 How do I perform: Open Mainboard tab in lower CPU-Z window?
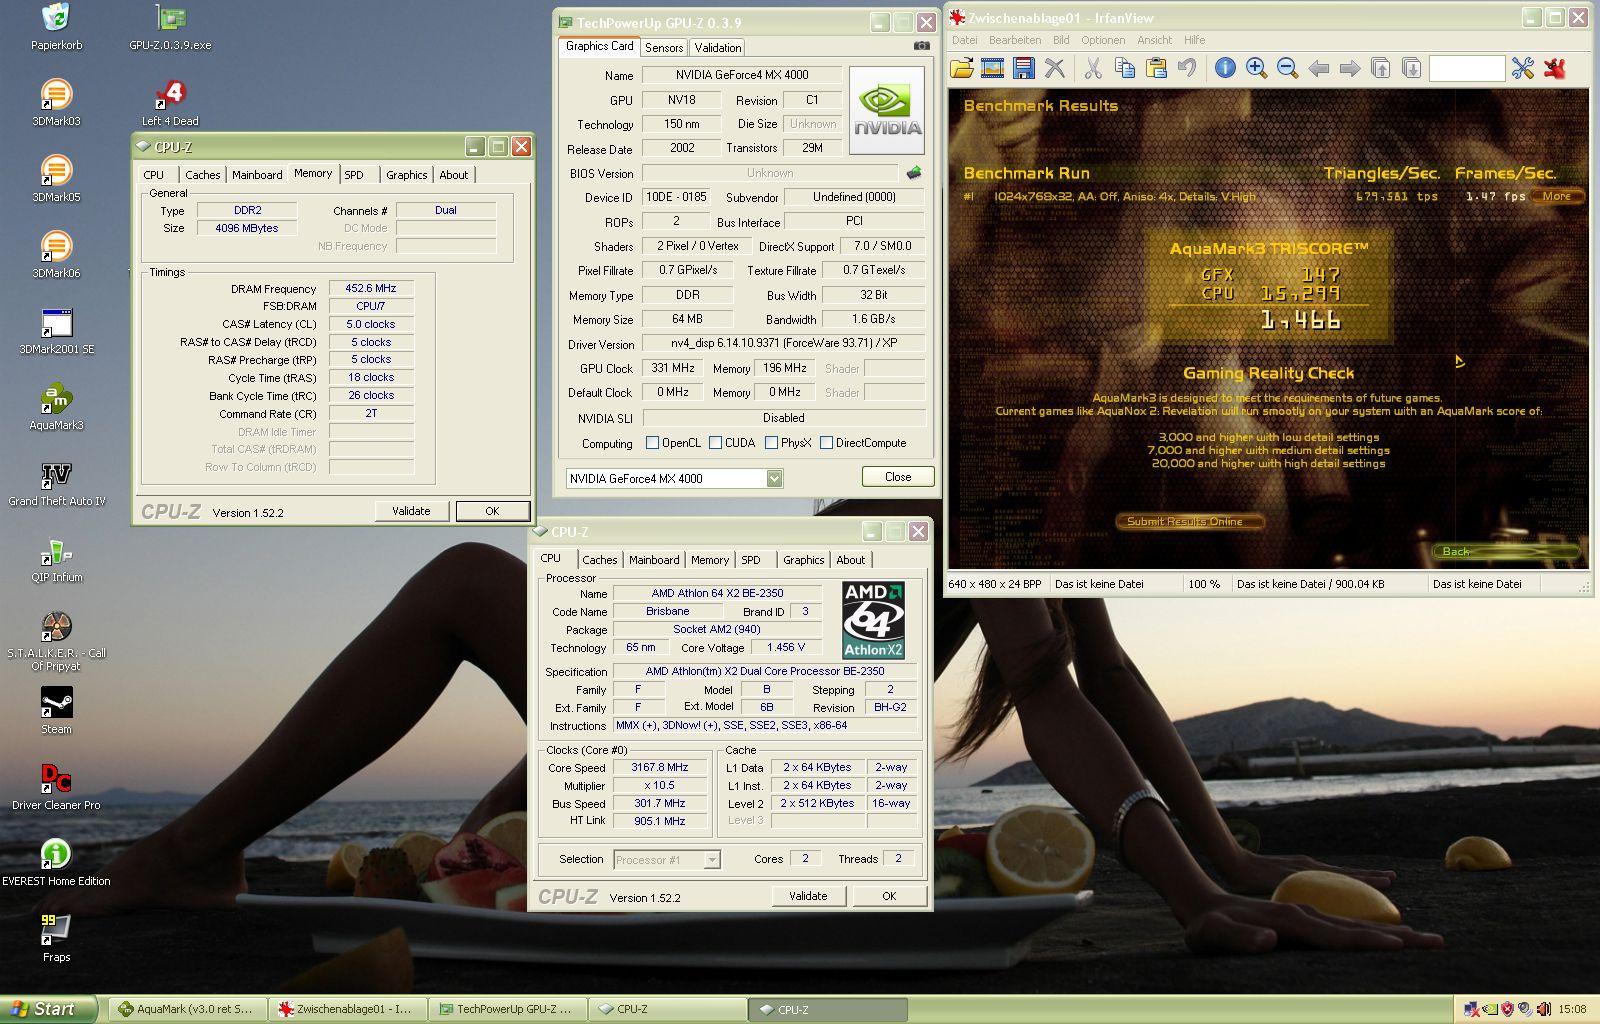pos(654,560)
